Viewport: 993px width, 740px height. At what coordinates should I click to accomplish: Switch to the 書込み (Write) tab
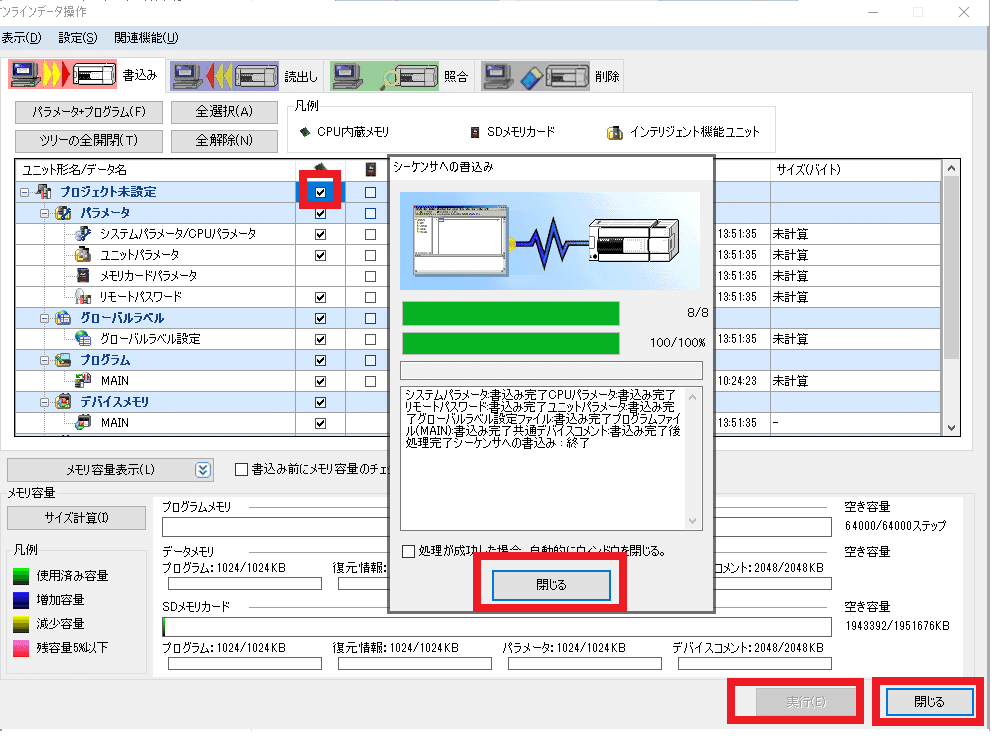coord(86,75)
